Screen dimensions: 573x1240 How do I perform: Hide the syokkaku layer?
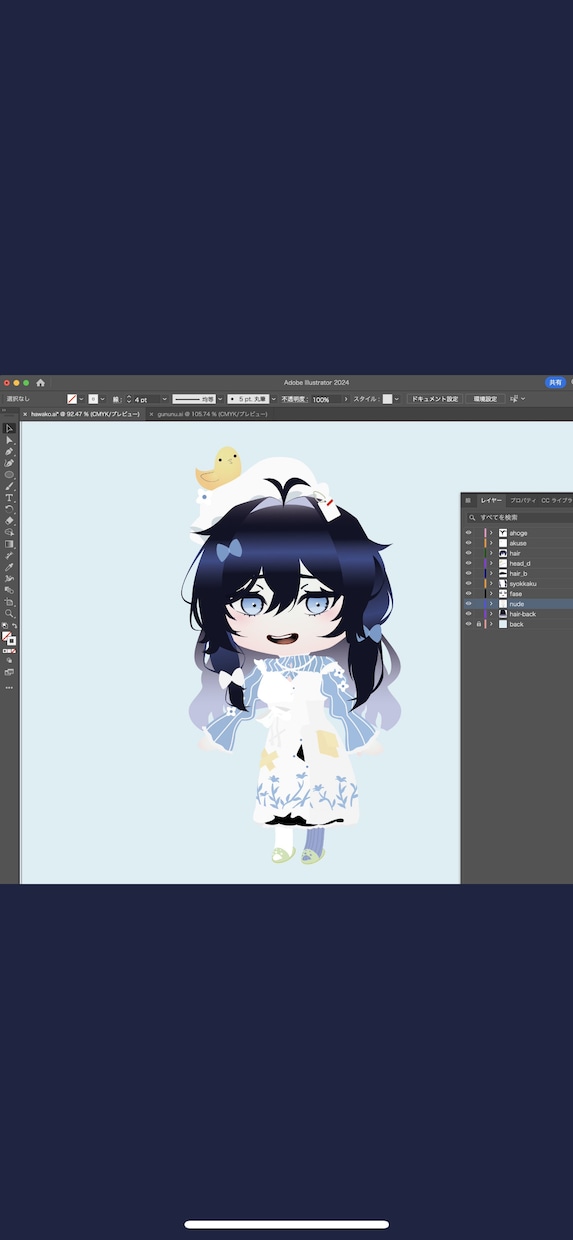point(468,583)
